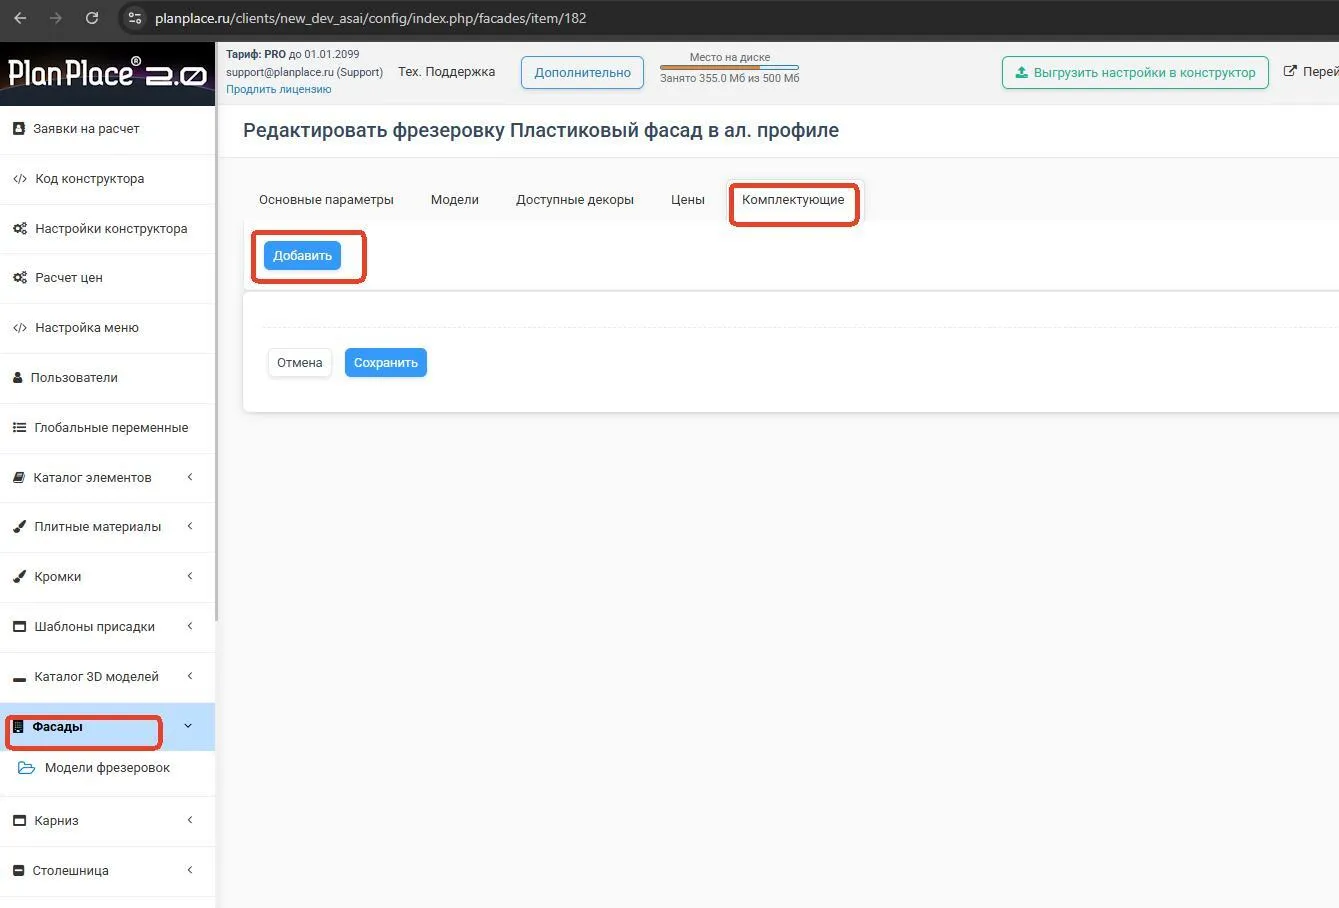Open the Расчет цен menu item
The image size is (1339, 908).
(107, 278)
